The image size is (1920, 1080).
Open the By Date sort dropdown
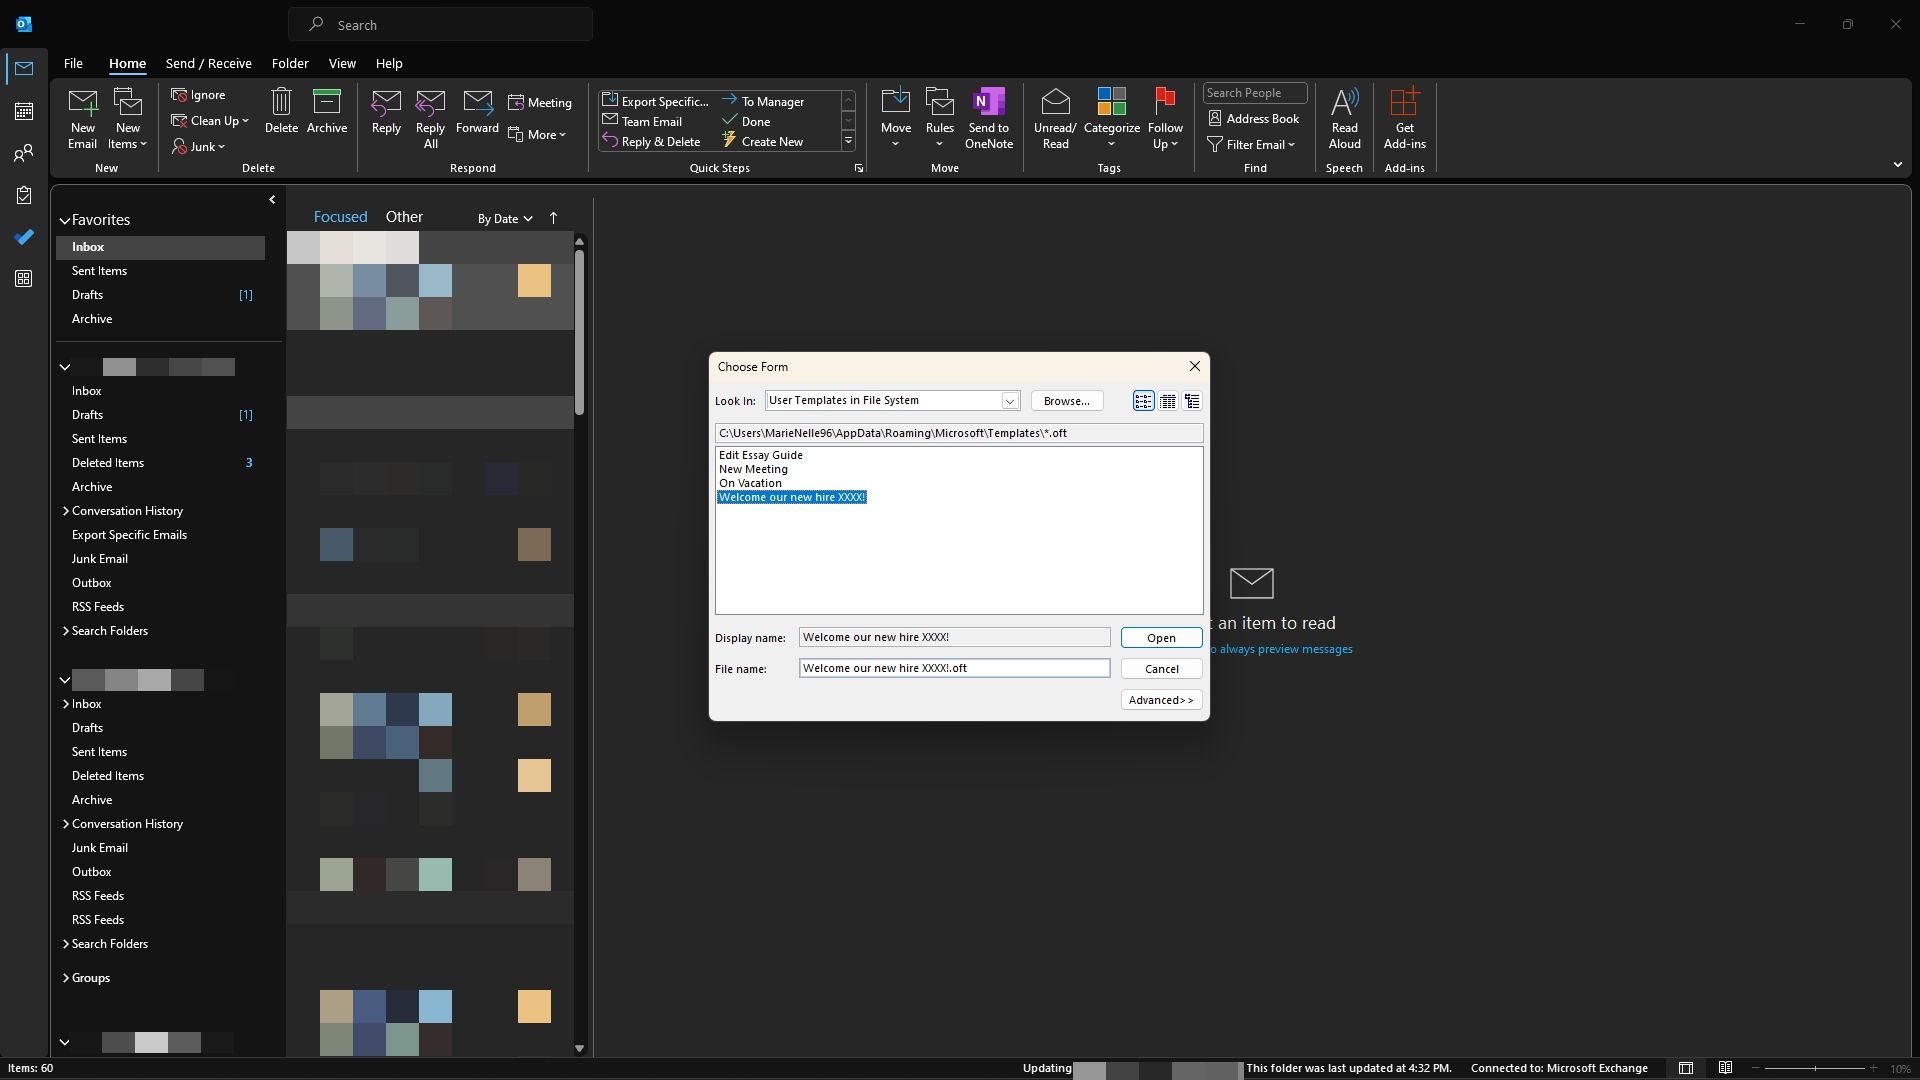[505, 218]
